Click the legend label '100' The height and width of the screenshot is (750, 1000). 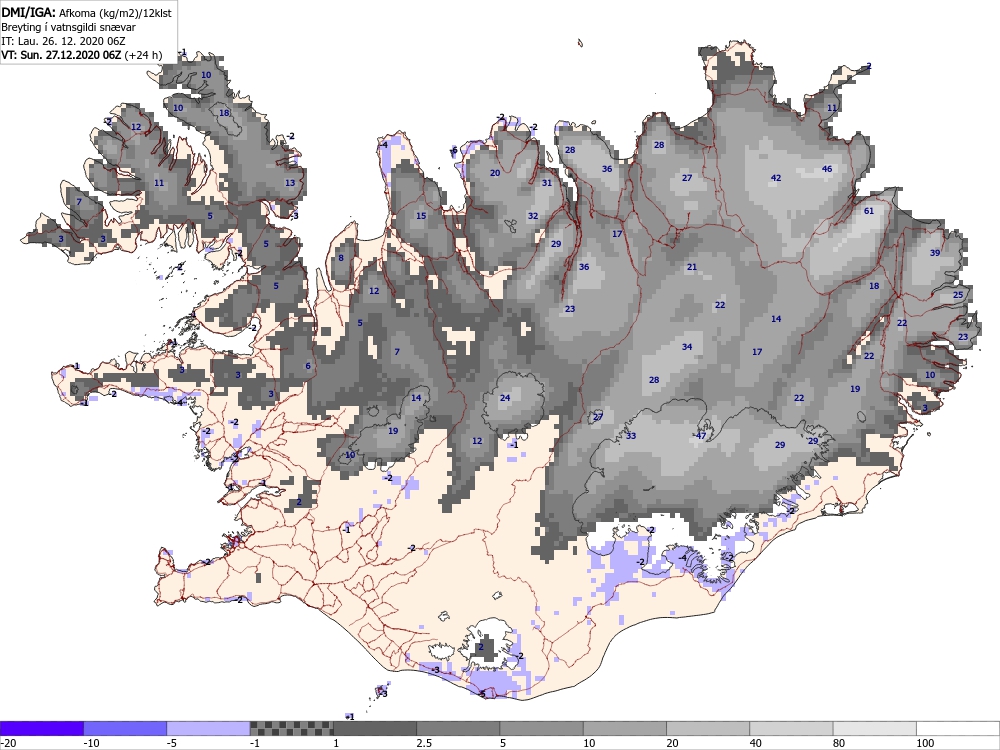(925, 743)
